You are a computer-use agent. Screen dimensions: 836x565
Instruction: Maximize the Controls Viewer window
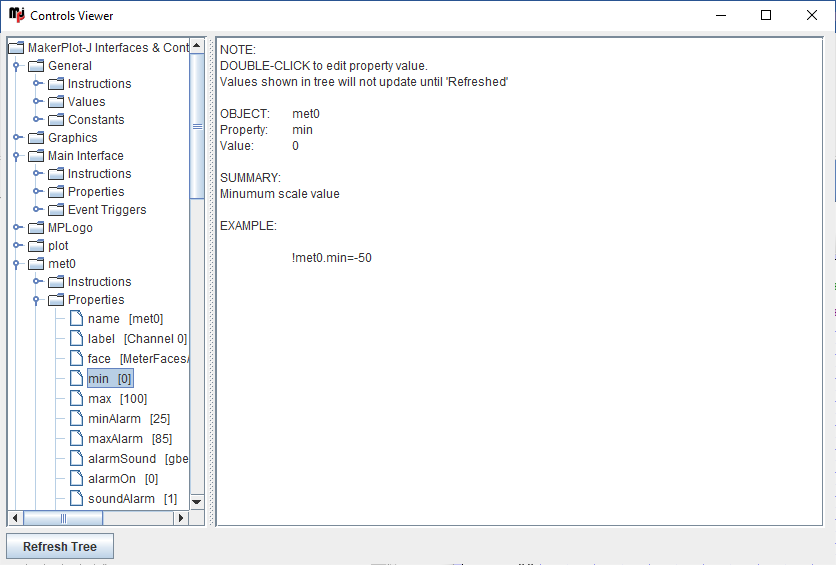[766, 15]
